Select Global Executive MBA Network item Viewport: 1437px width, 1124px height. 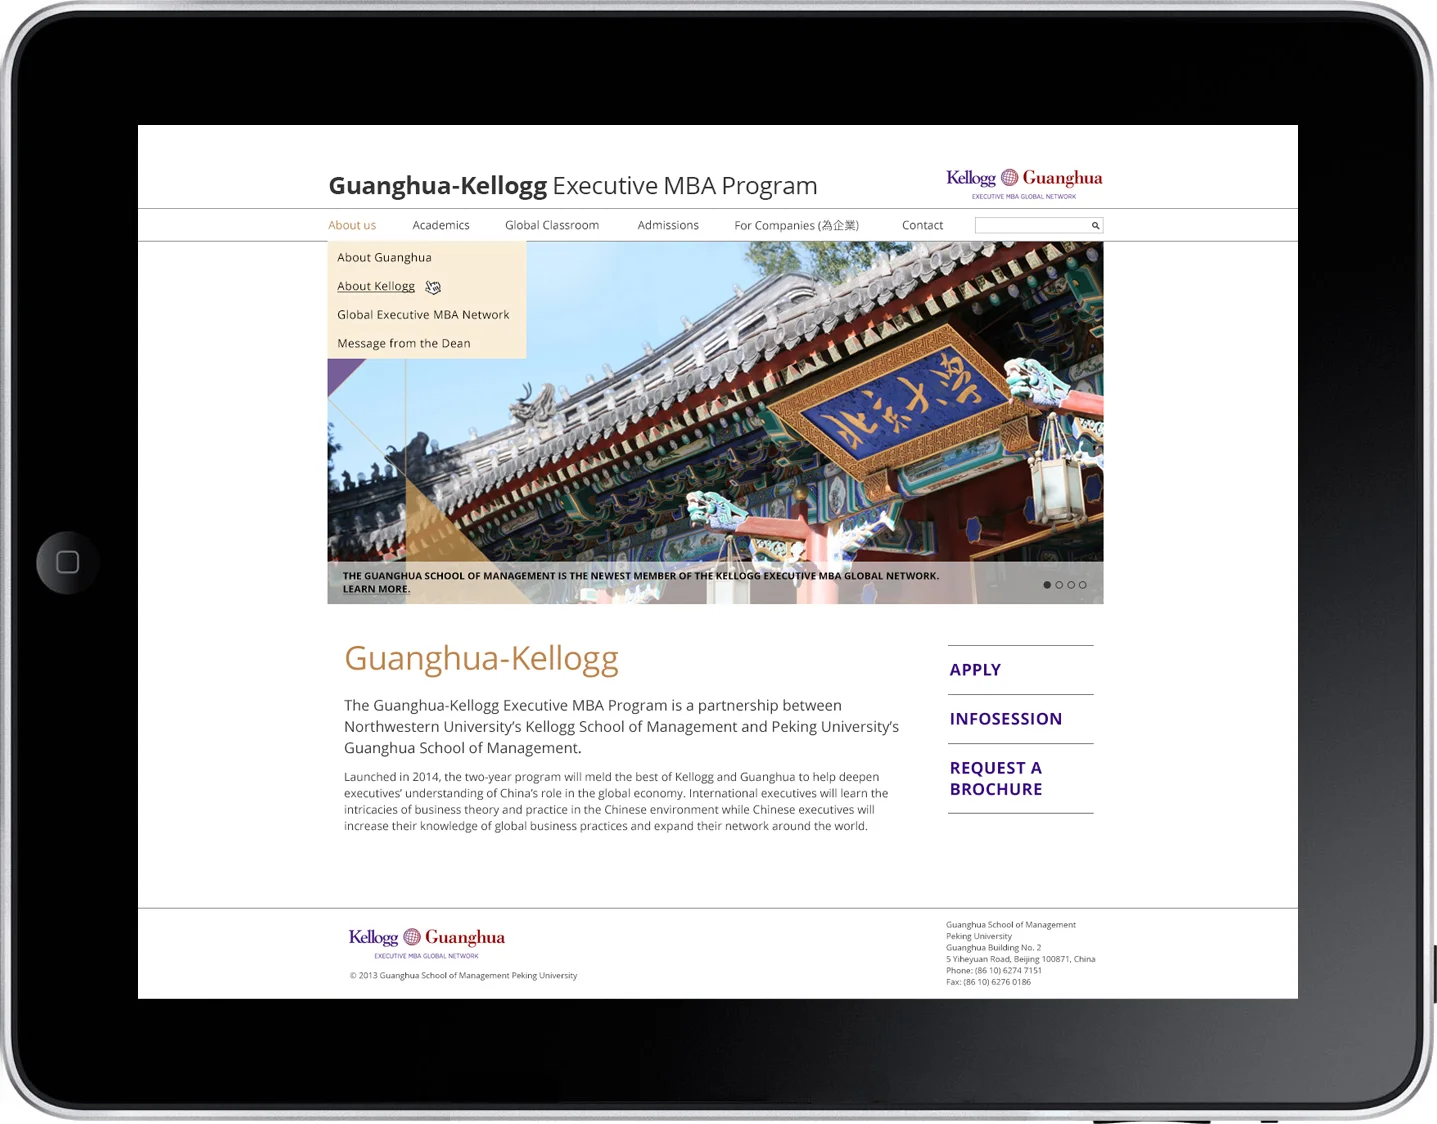click(x=423, y=315)
